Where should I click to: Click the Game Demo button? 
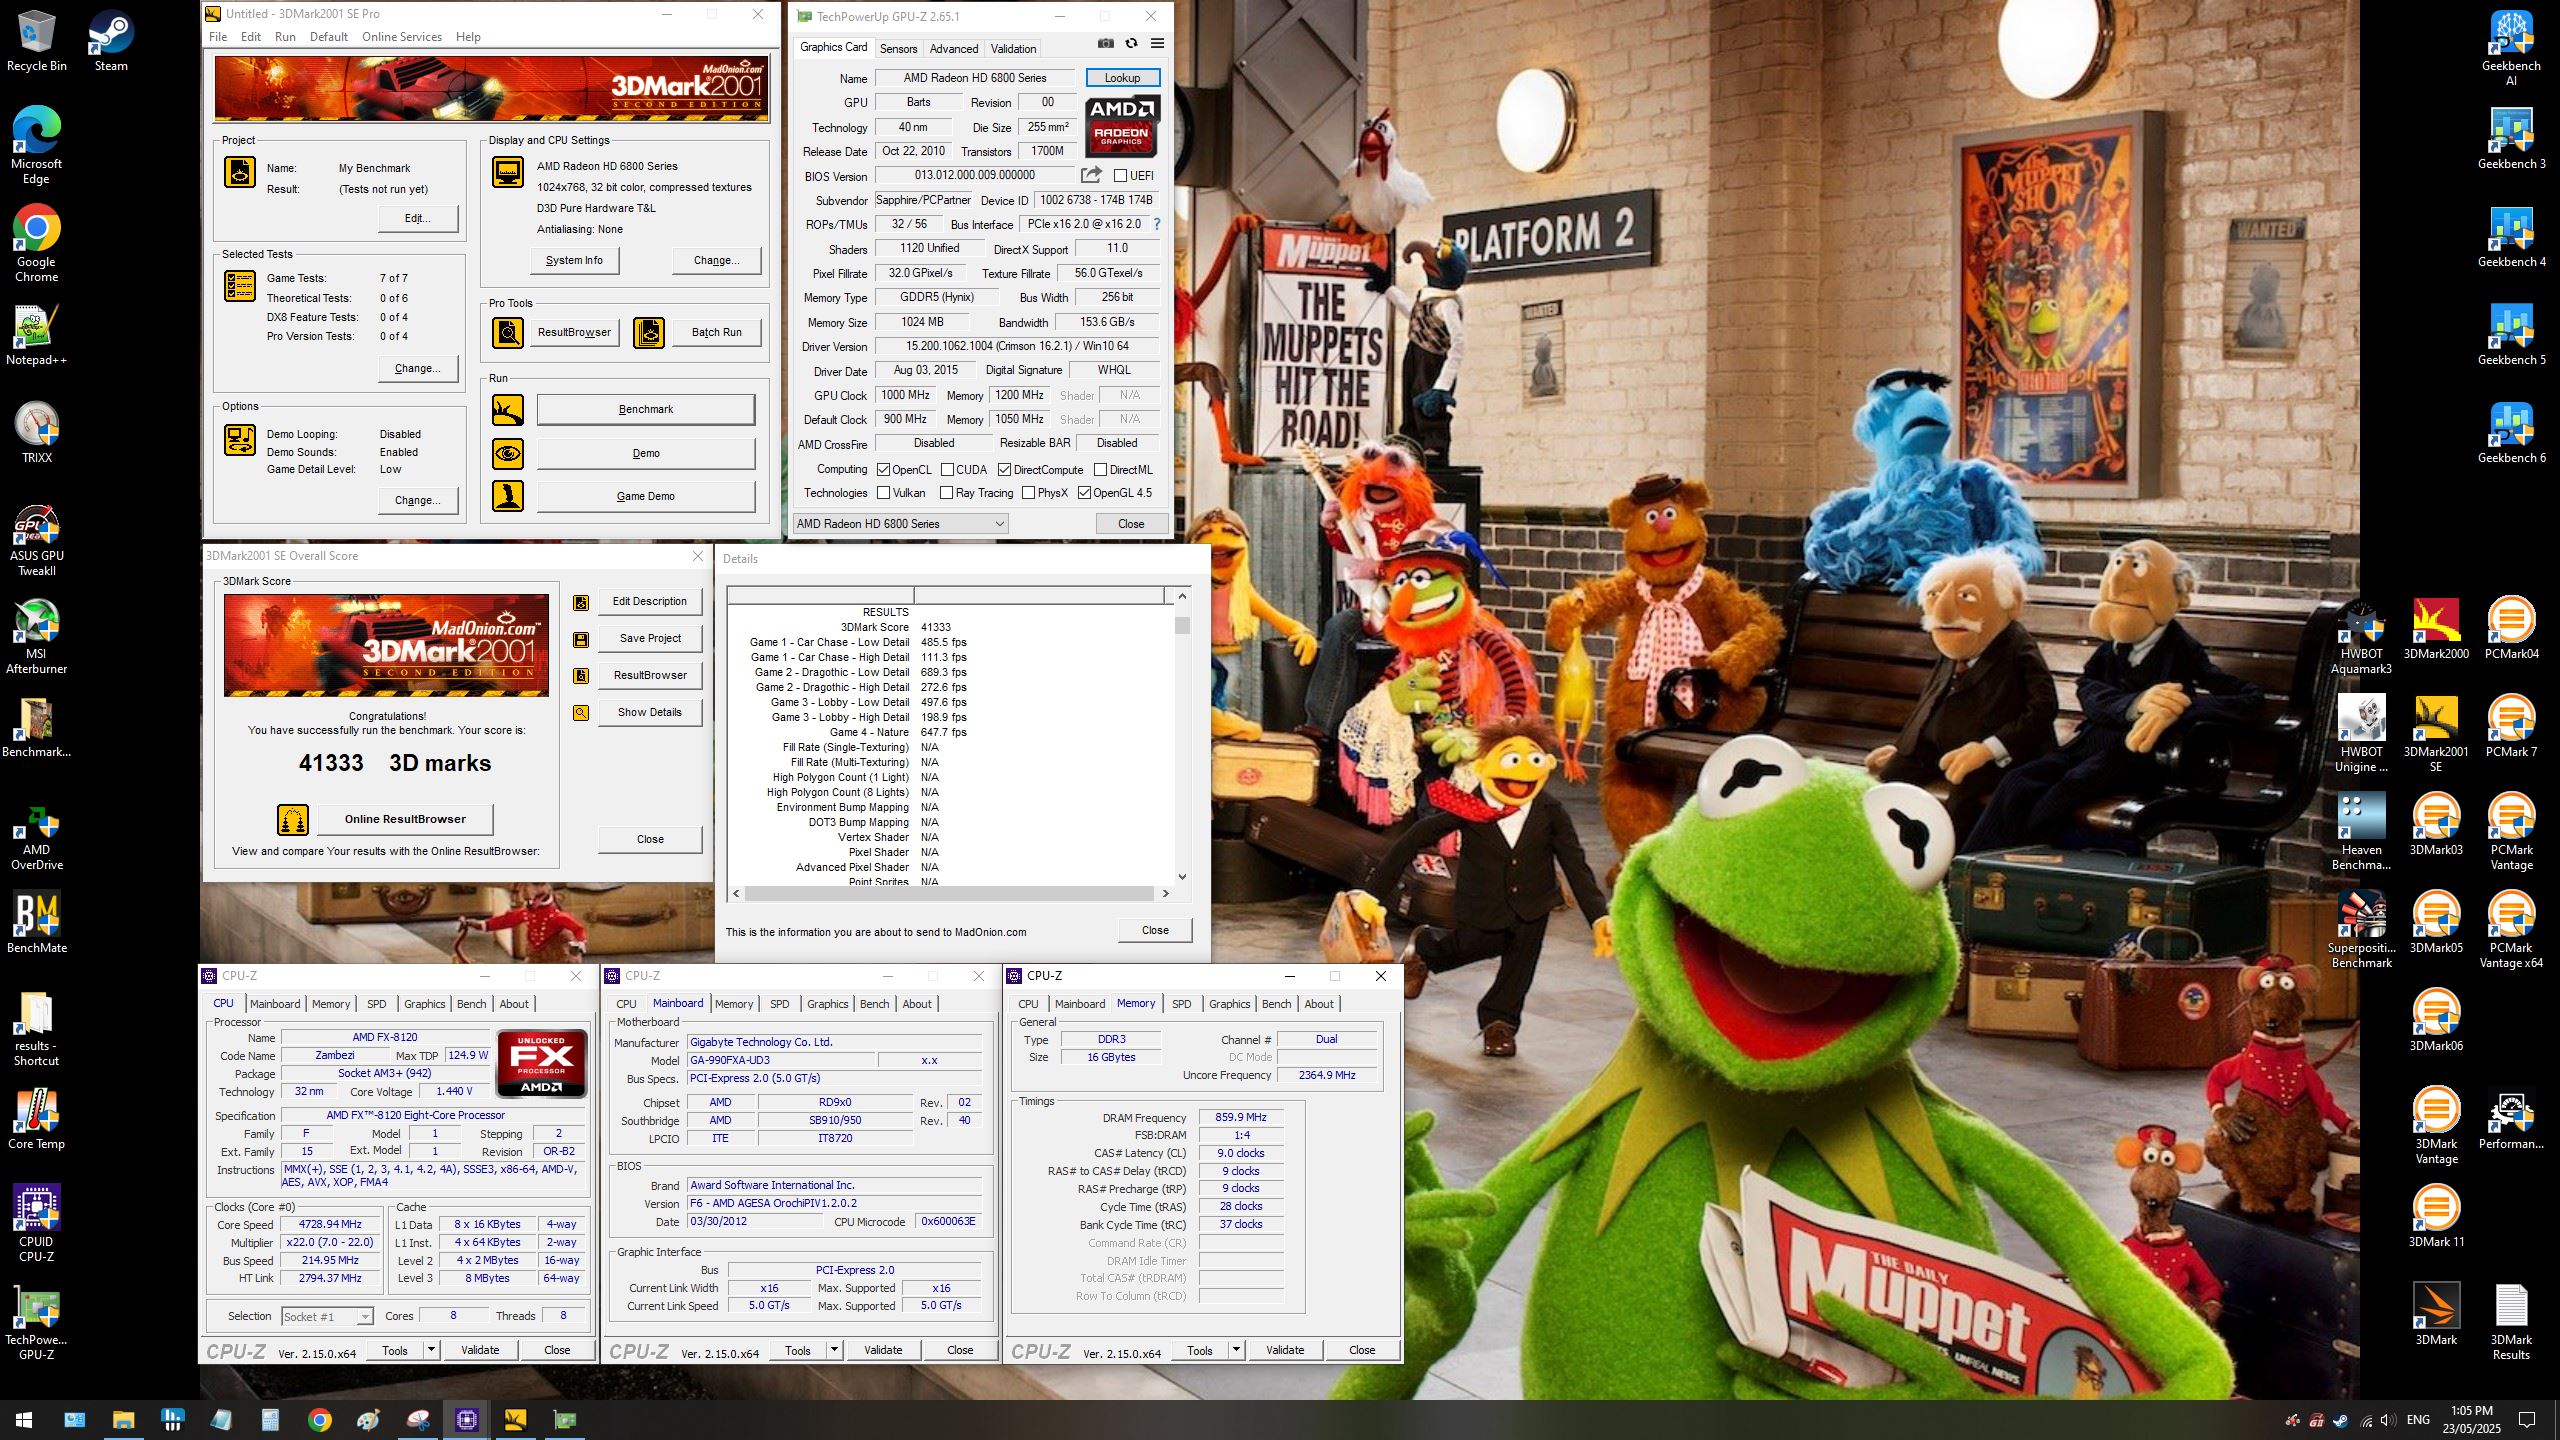tap(646, 496)
